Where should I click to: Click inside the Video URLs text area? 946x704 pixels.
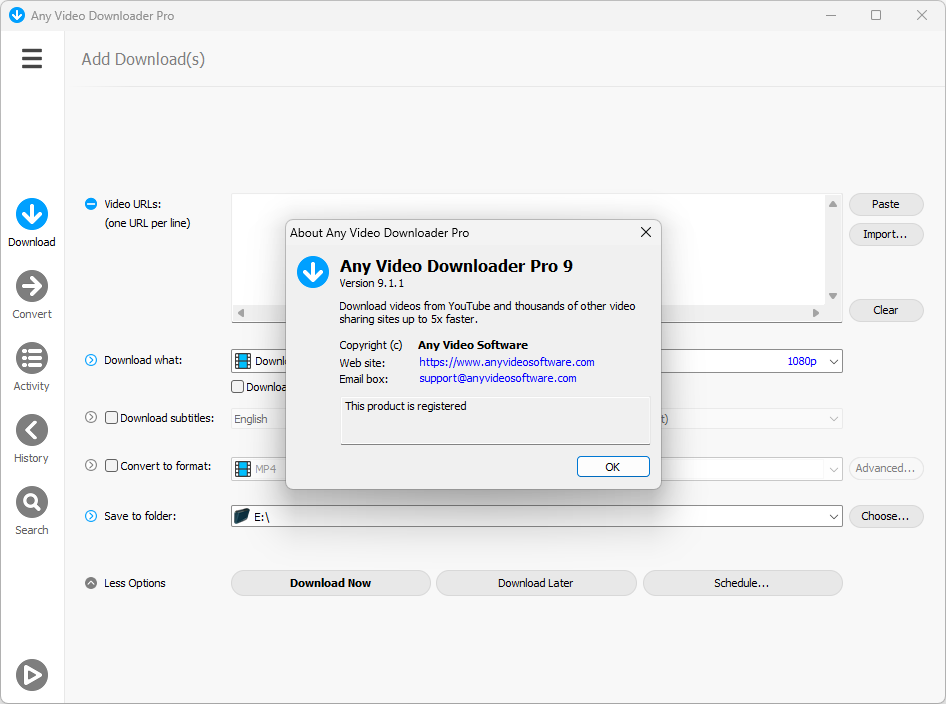528,249
